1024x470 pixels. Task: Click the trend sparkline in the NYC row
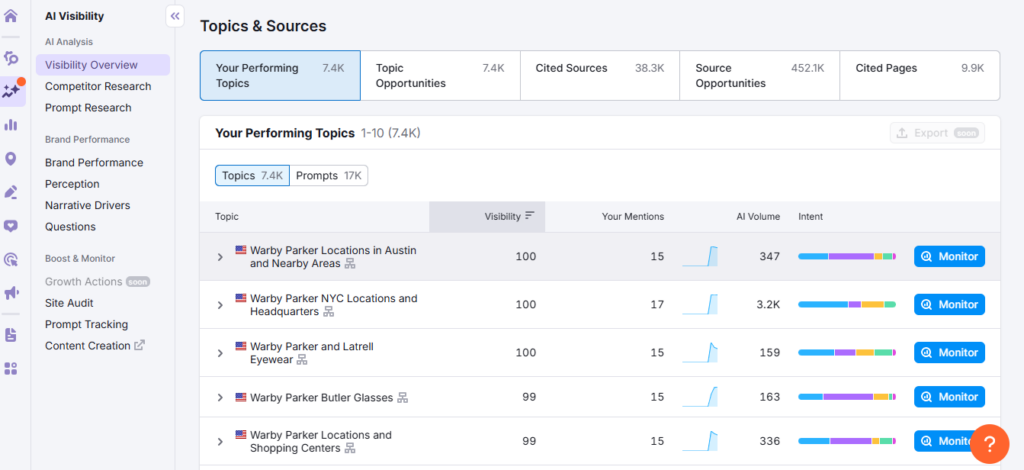700,304
